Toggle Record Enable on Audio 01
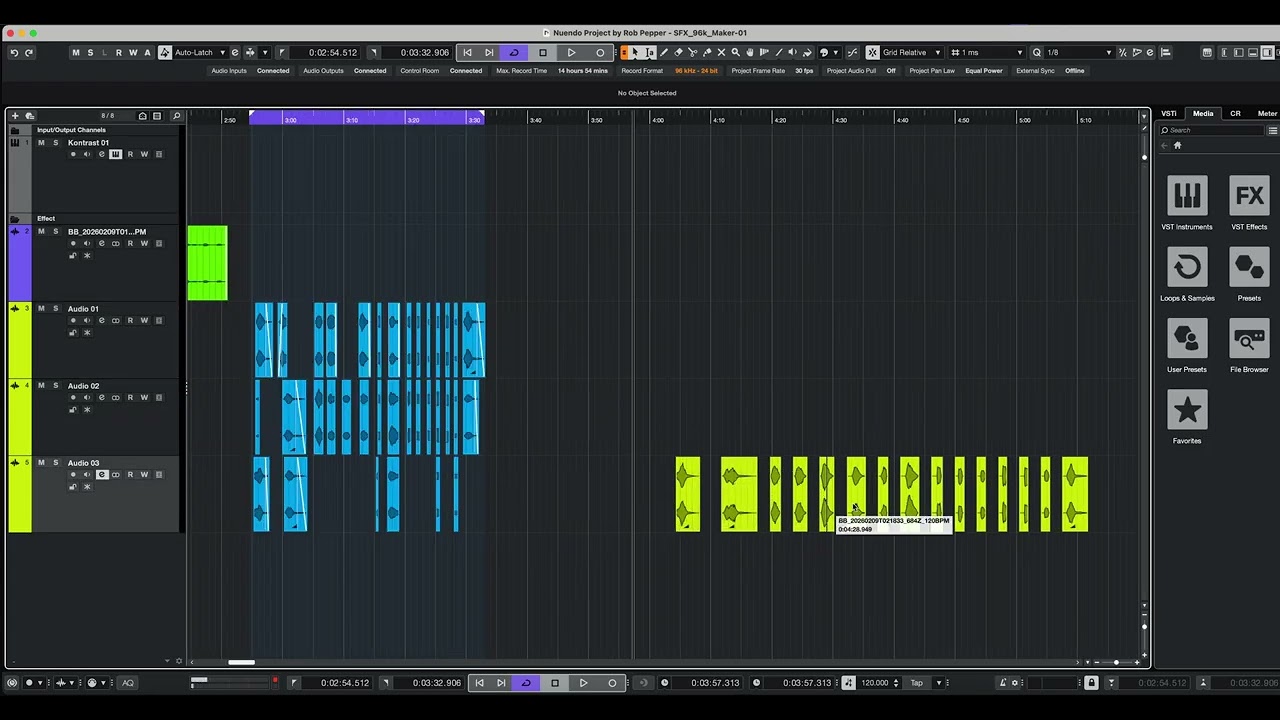 pyautogui.click(x=73, y=321)
